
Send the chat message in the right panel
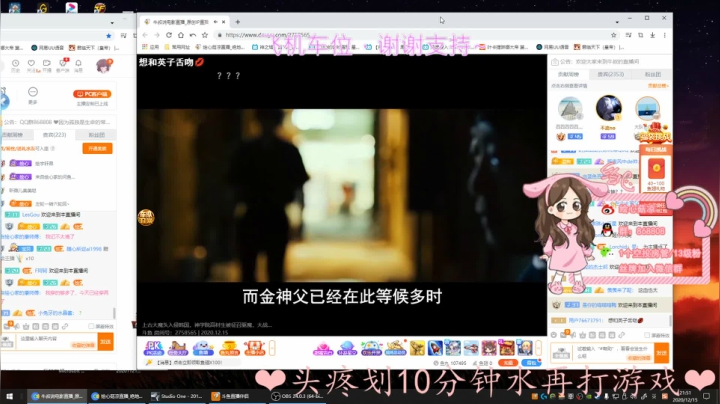661,353
